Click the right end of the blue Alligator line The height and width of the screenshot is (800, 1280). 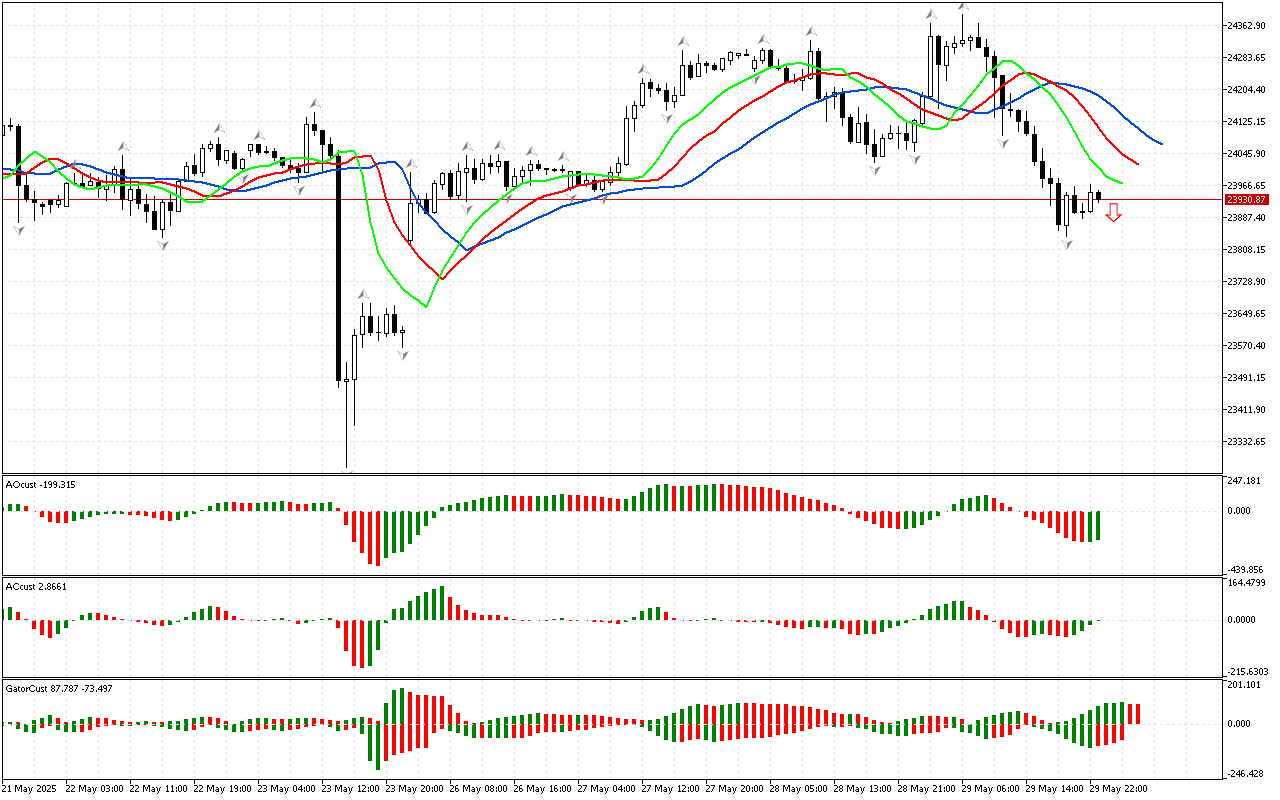[x=1160, y=143]
